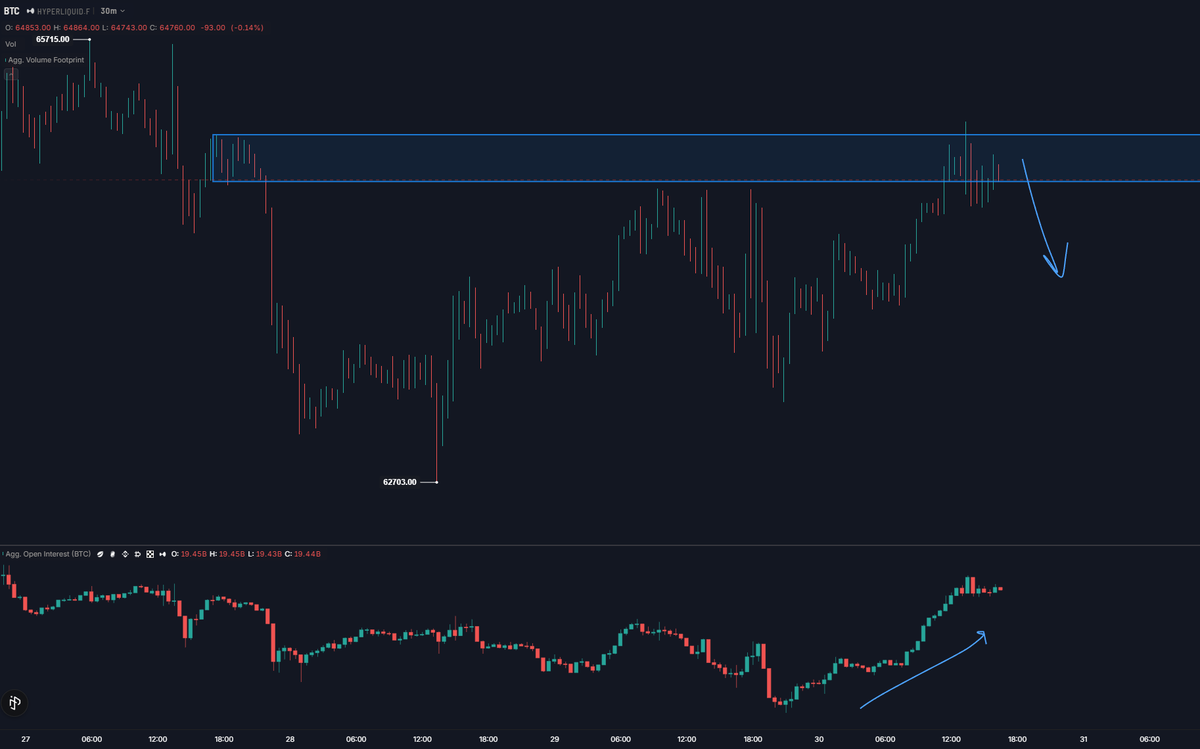Click the date label 29 on time axis
This screenshot has width=1200, height=749.
(x=554, y=739)
